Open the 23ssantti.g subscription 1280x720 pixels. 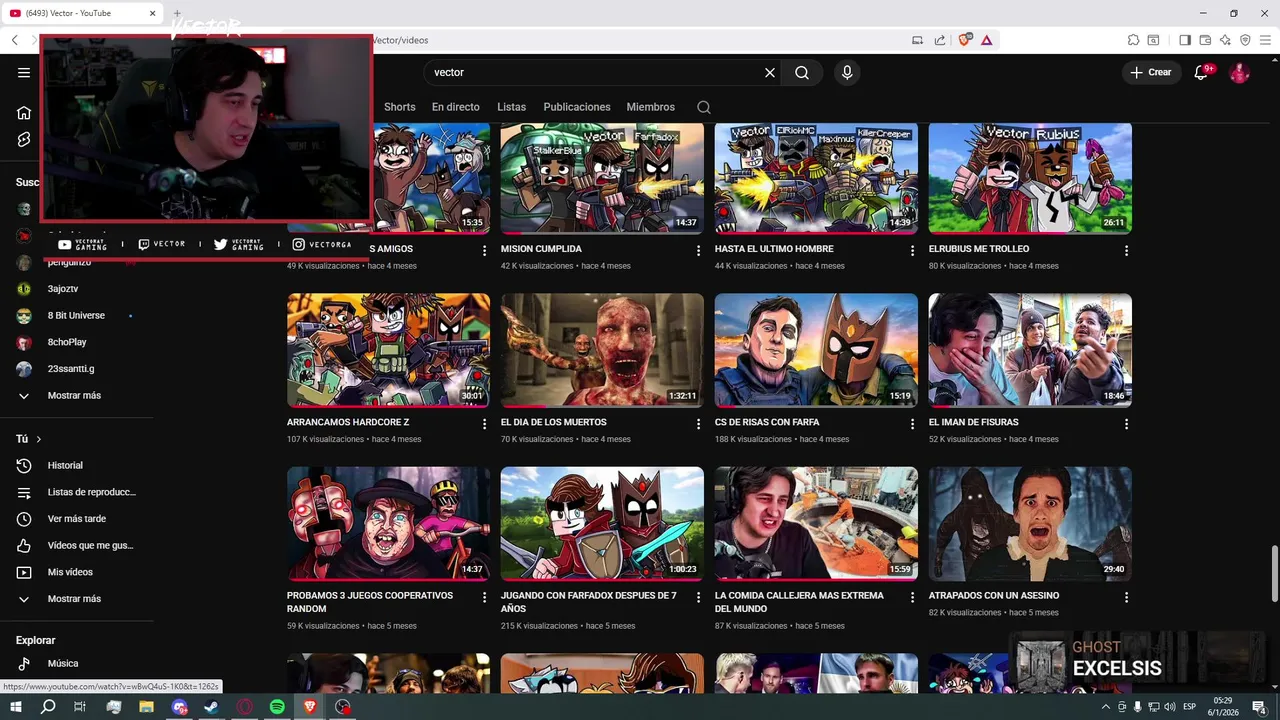pyautogui.click(x=70, y=369)
